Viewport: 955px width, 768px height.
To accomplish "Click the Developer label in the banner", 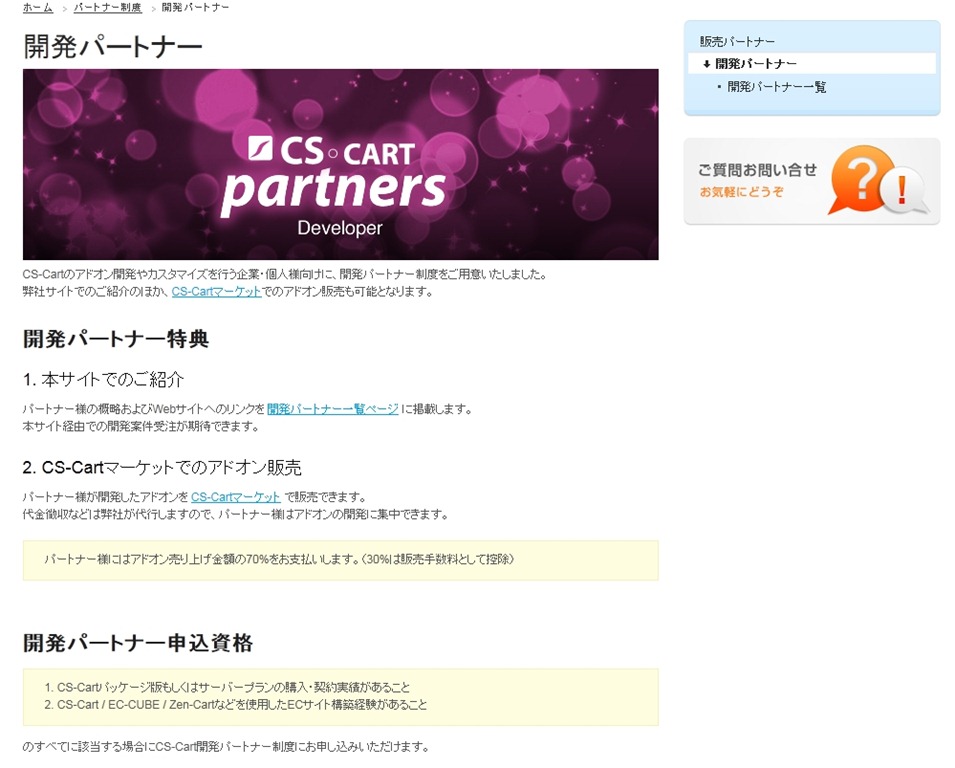I will (x=339, y=228).
